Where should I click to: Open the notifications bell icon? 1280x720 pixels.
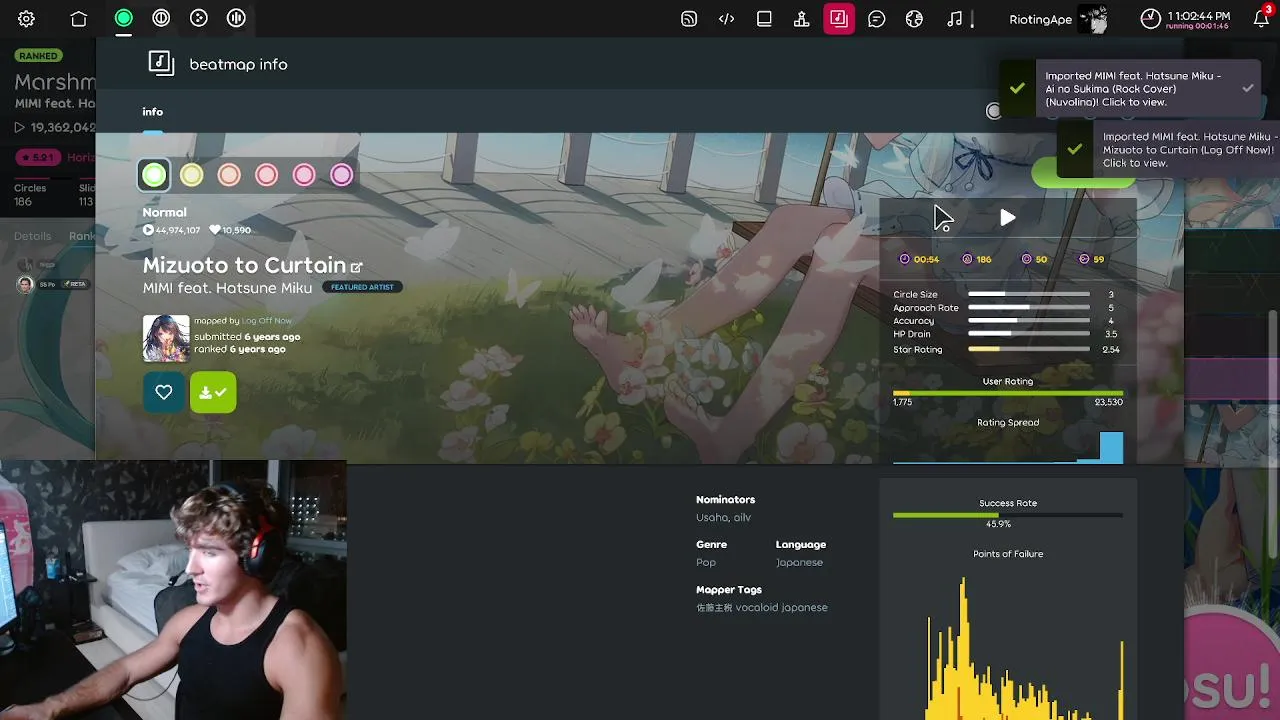1261,18
